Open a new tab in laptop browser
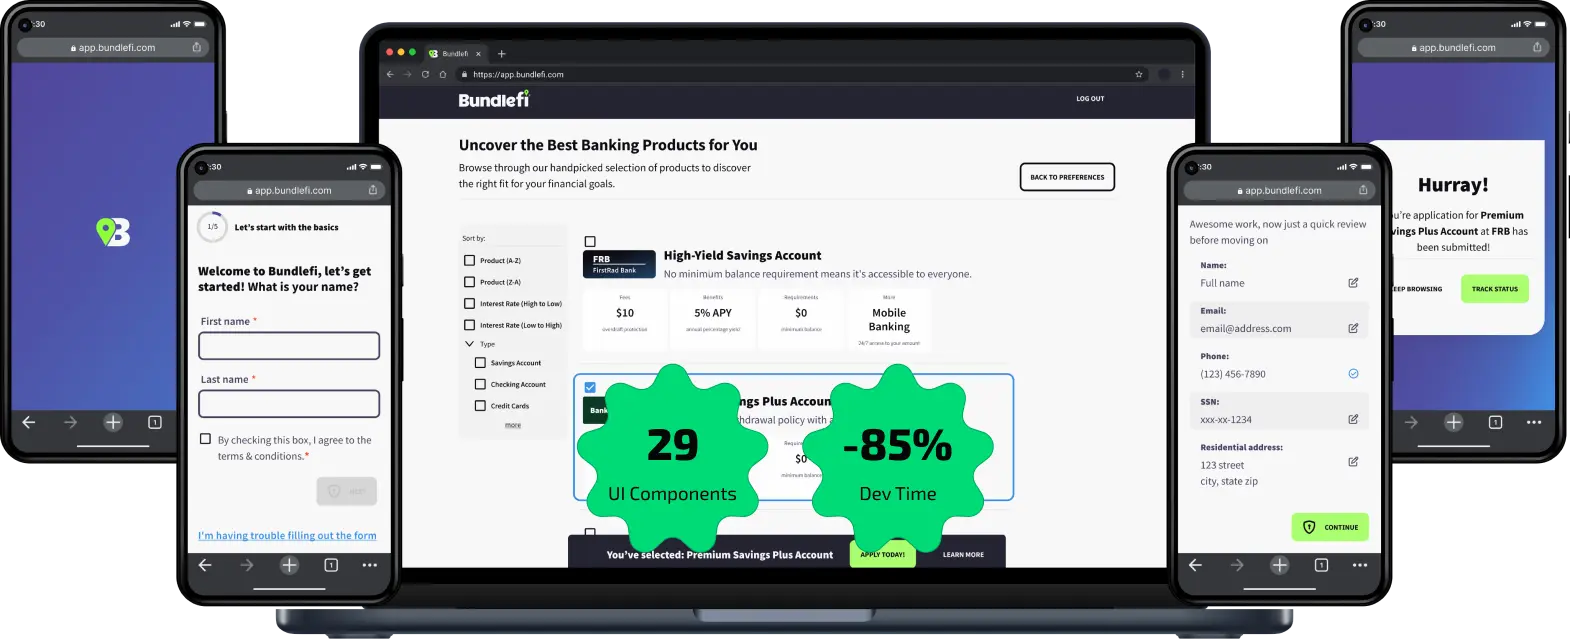 click(x=502, y=54)
